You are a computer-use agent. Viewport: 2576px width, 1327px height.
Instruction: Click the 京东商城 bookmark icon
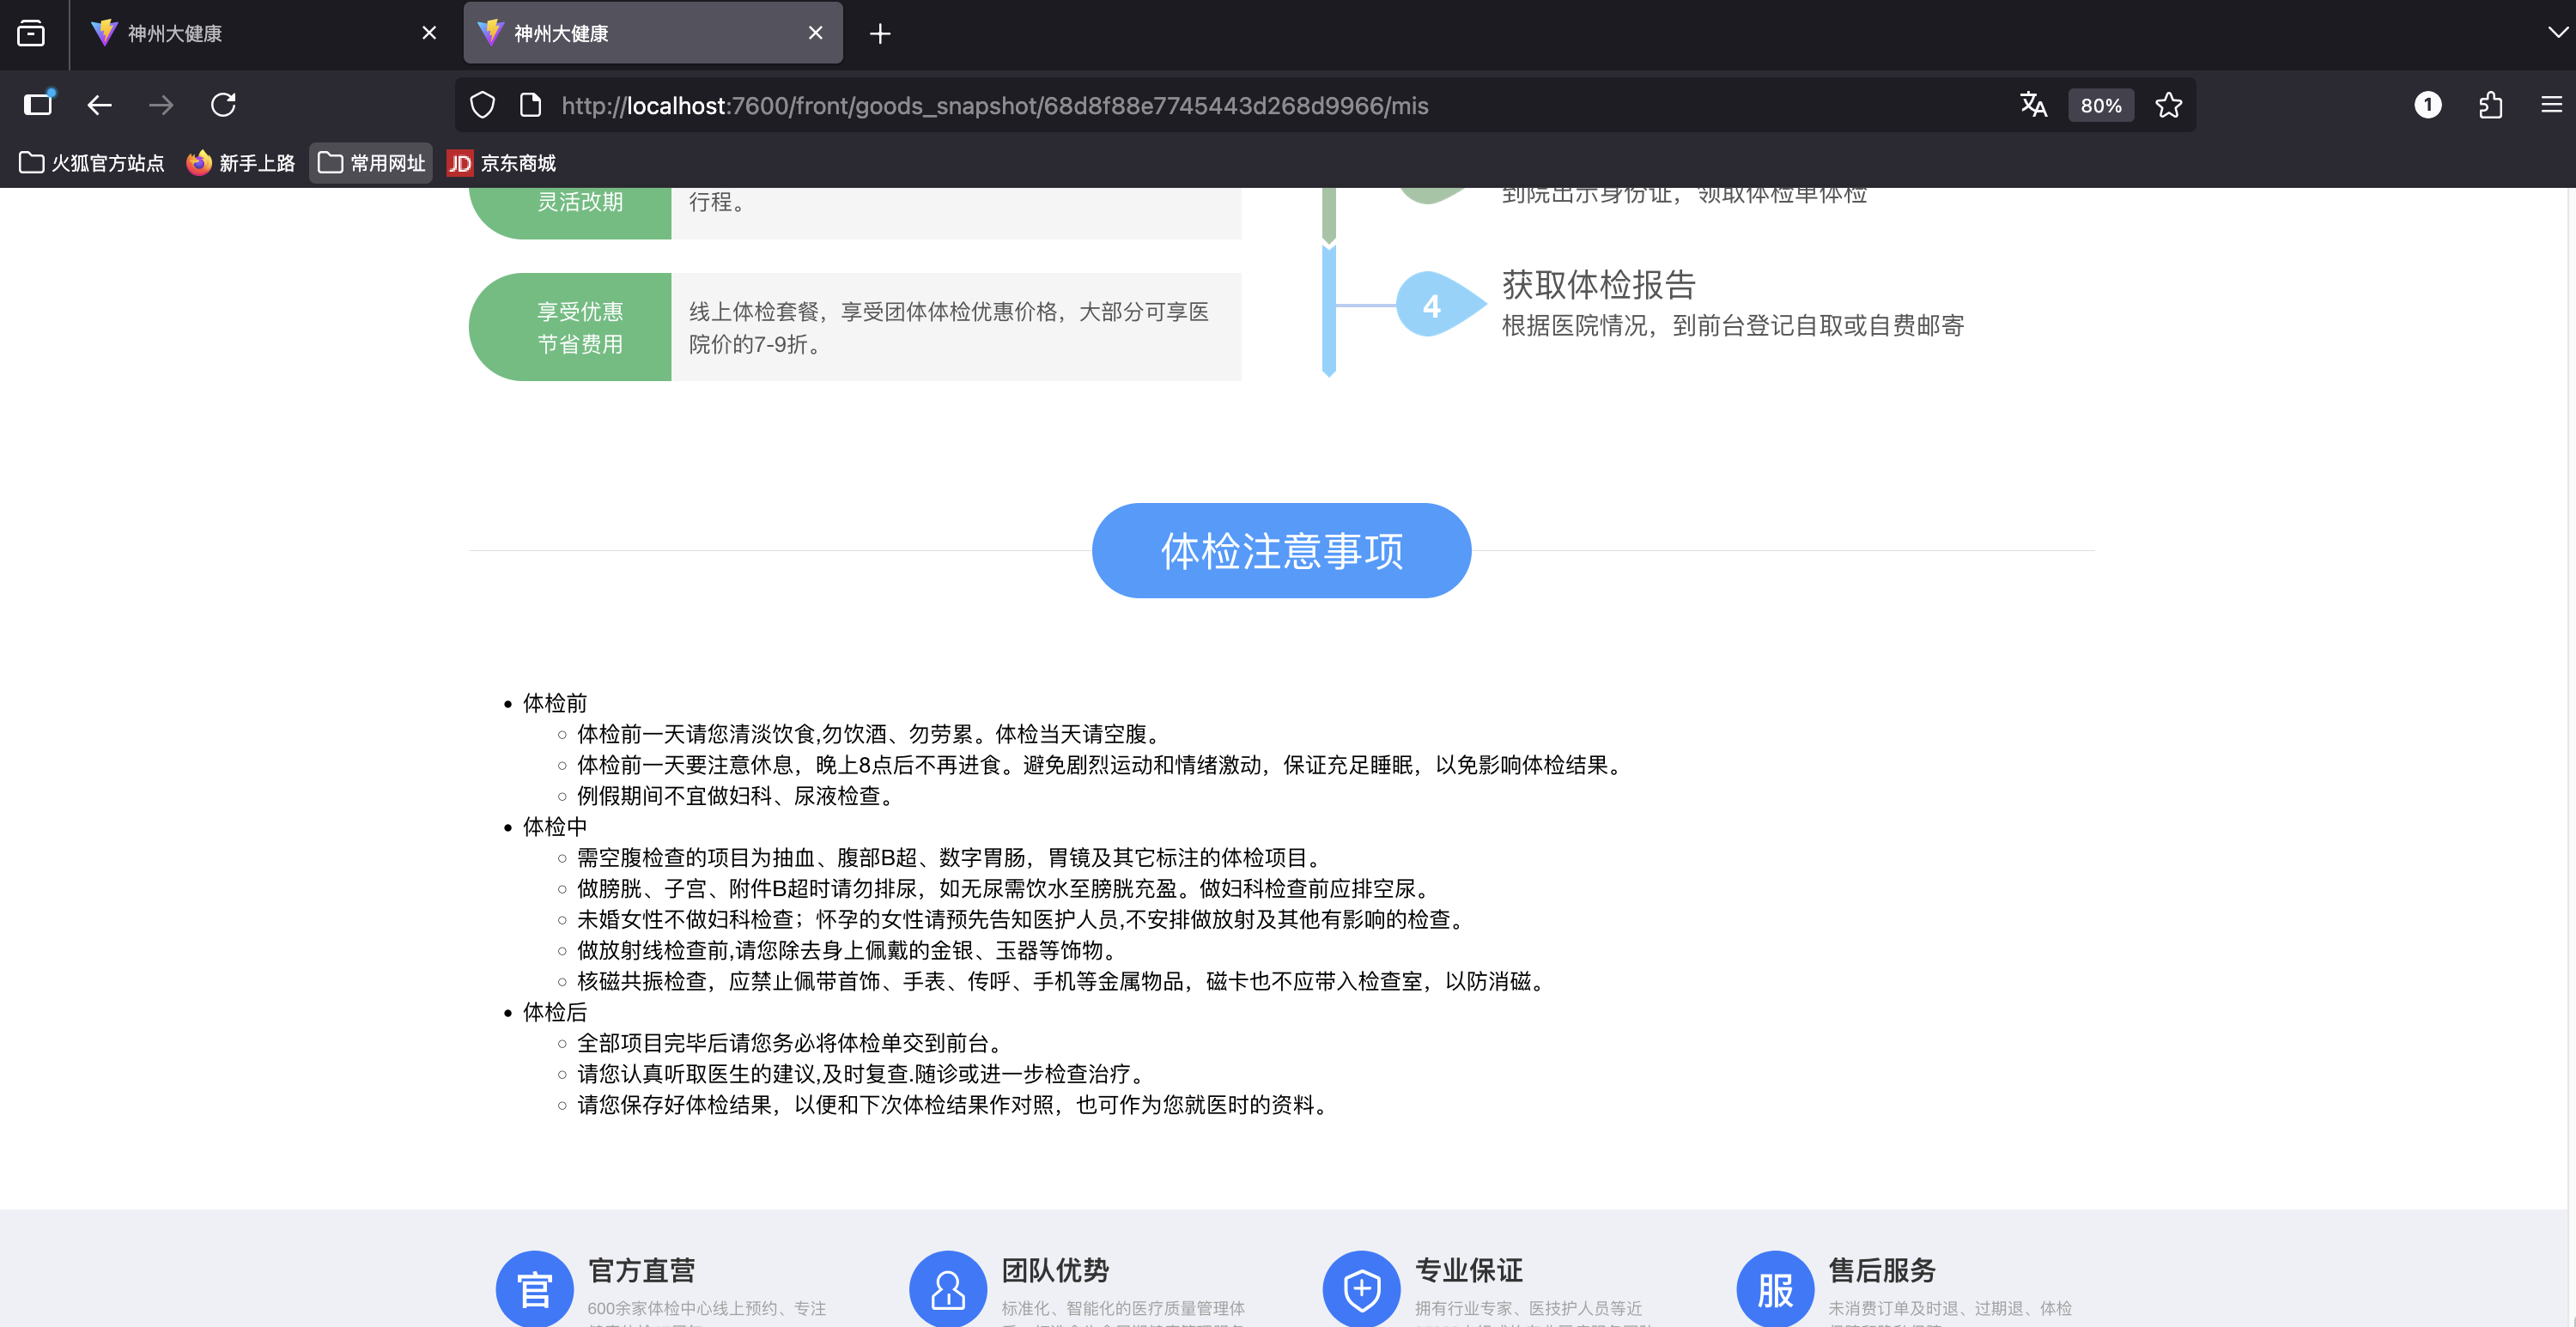coord(459,163)
